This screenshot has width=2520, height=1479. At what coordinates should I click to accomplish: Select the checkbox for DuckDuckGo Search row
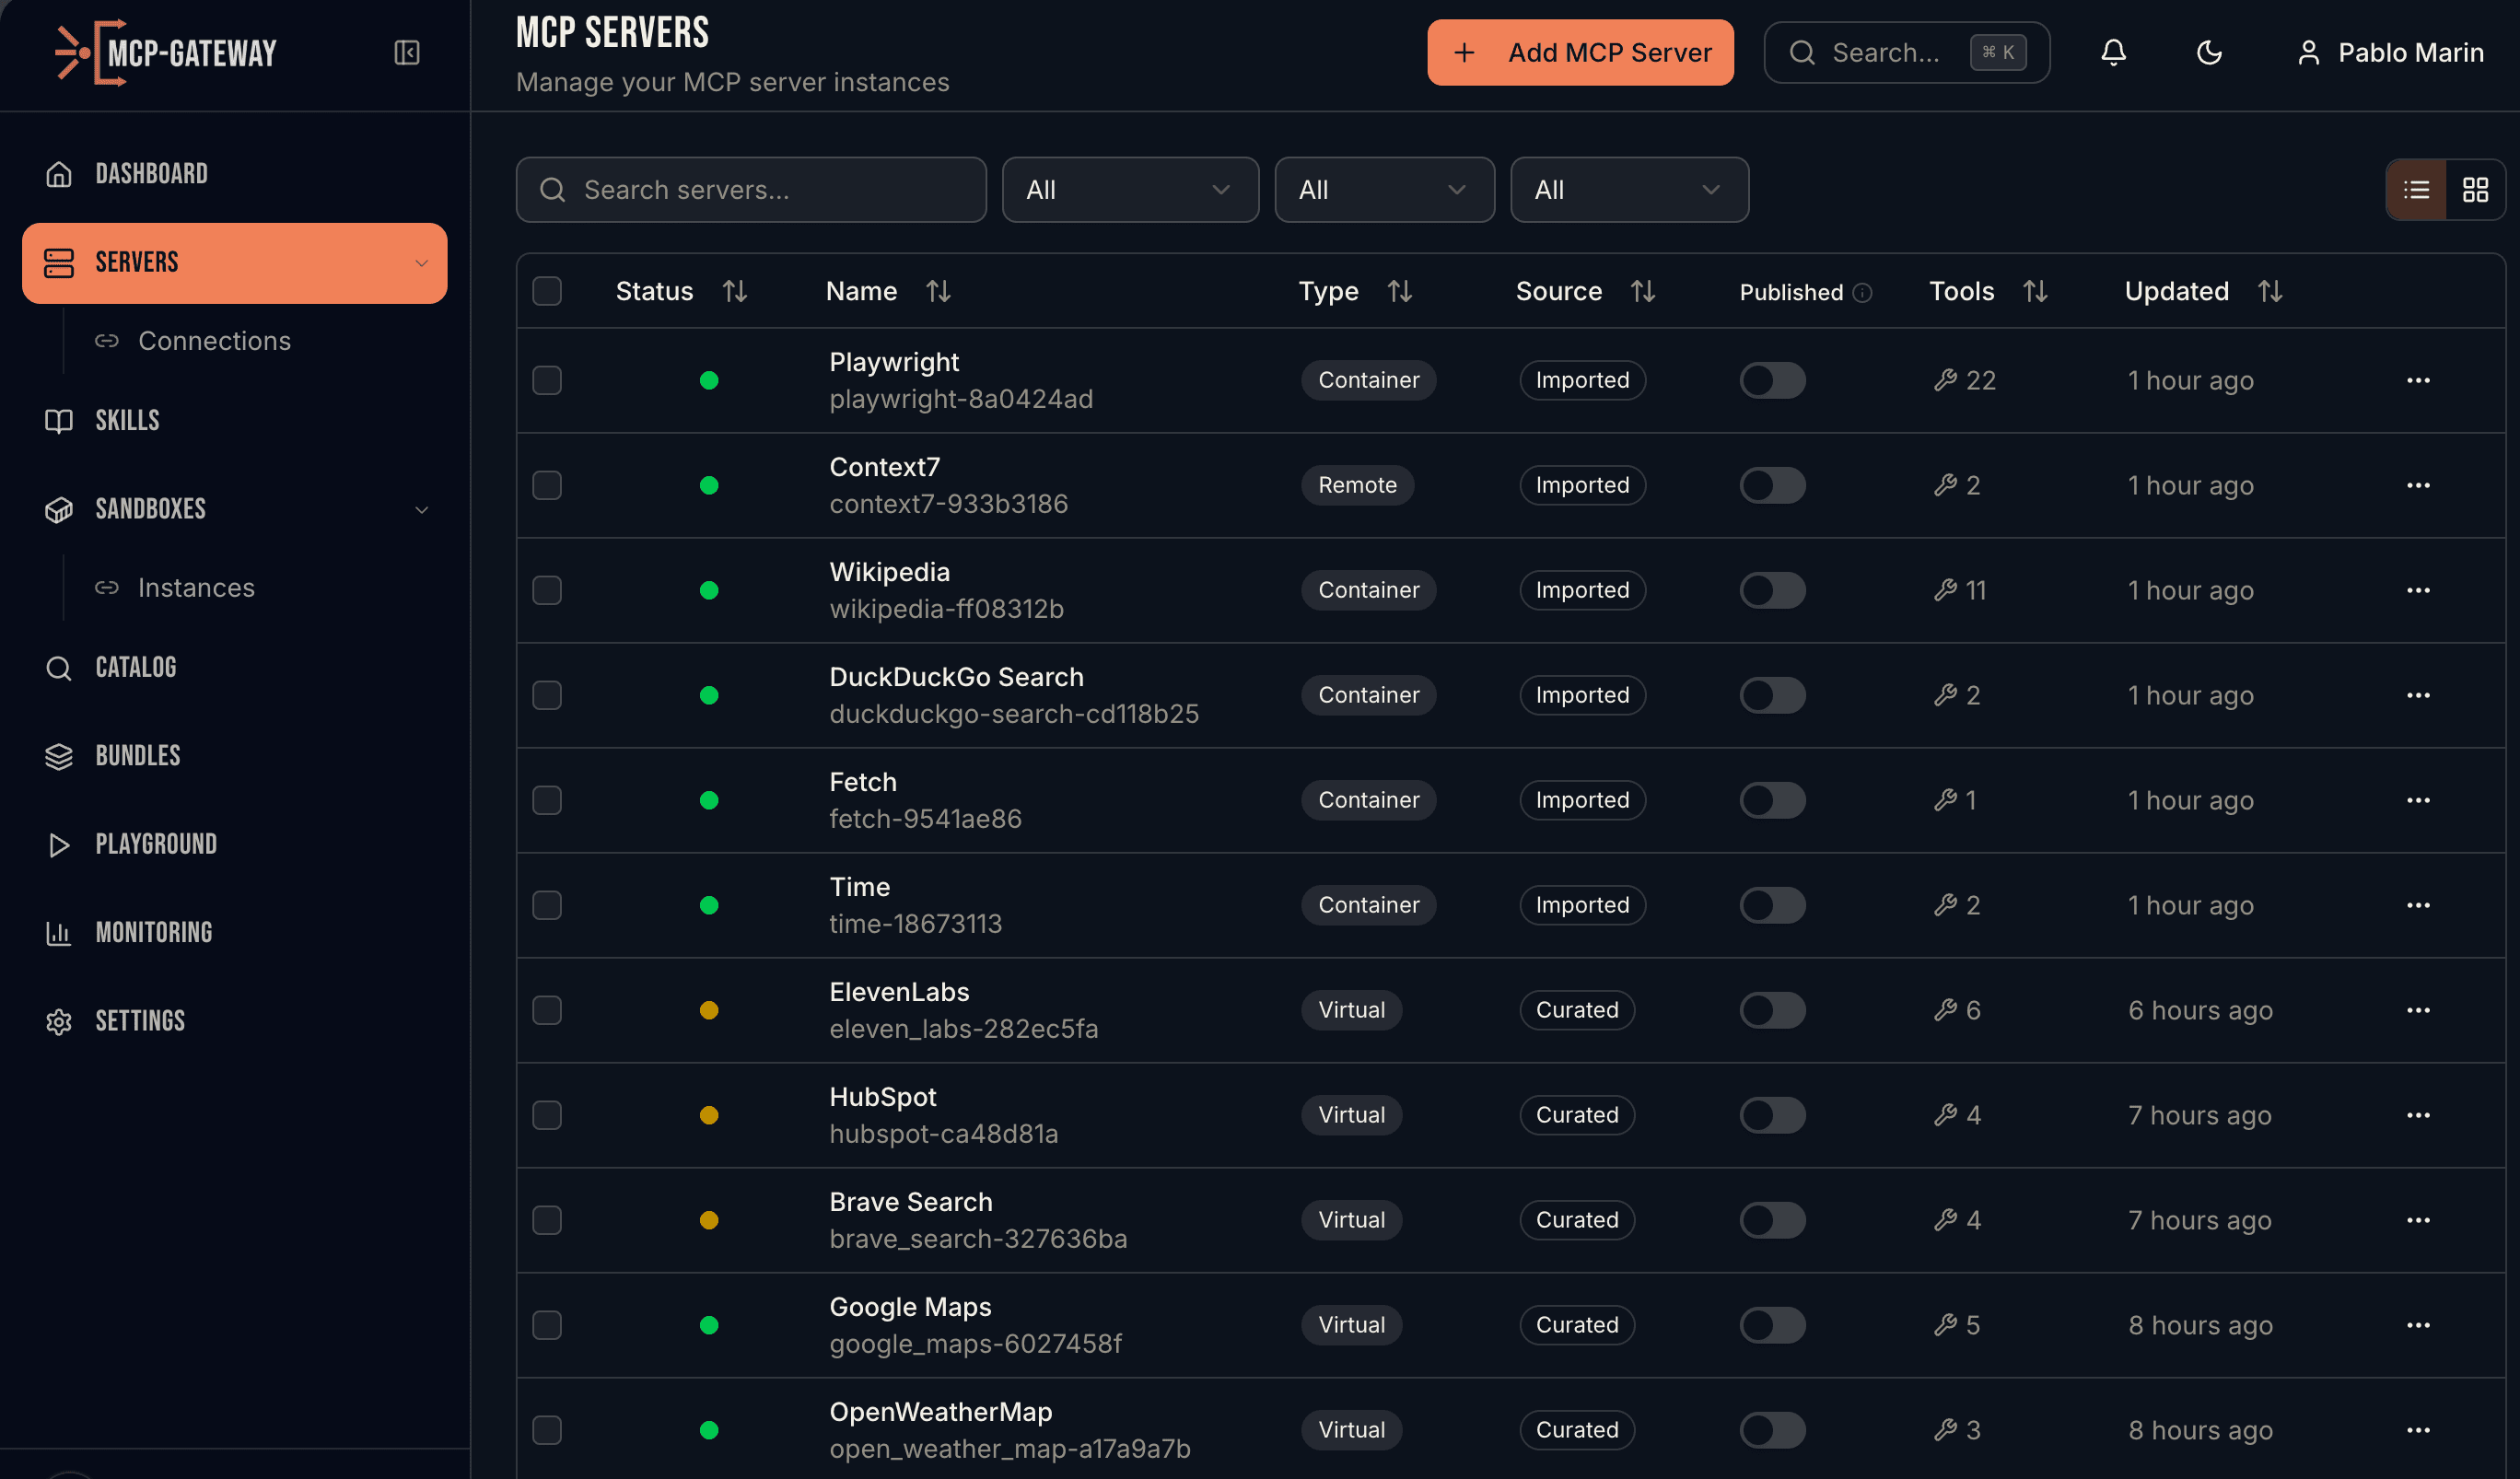point(547,695)
